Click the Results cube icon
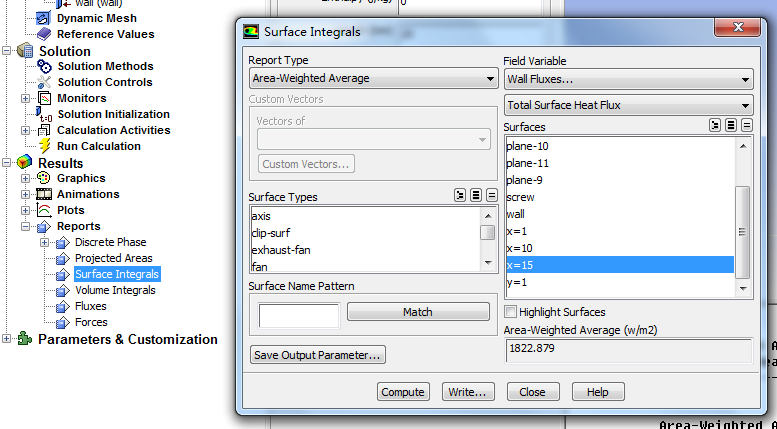 click(24, 163)
